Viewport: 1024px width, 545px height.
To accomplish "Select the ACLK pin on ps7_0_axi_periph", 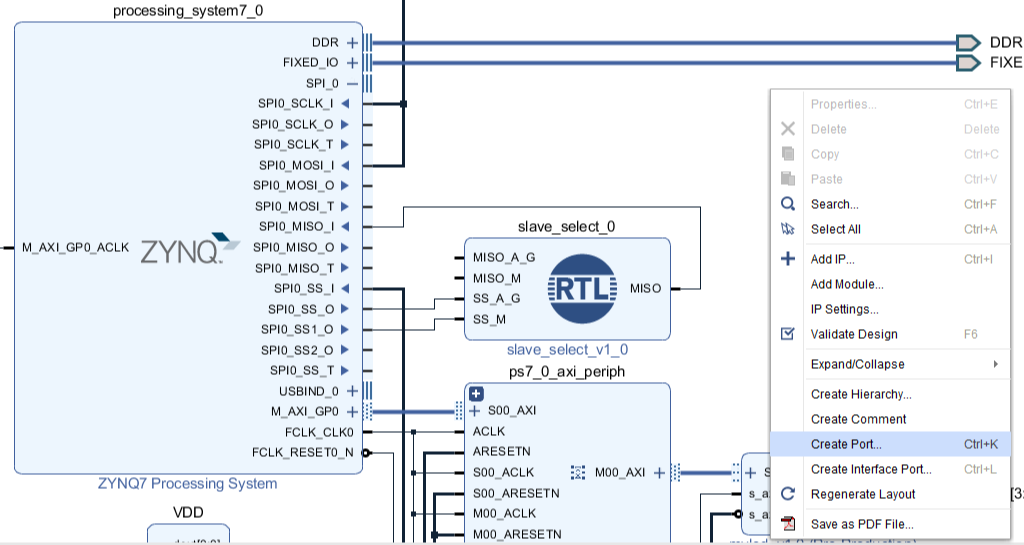I will point(489,431).
